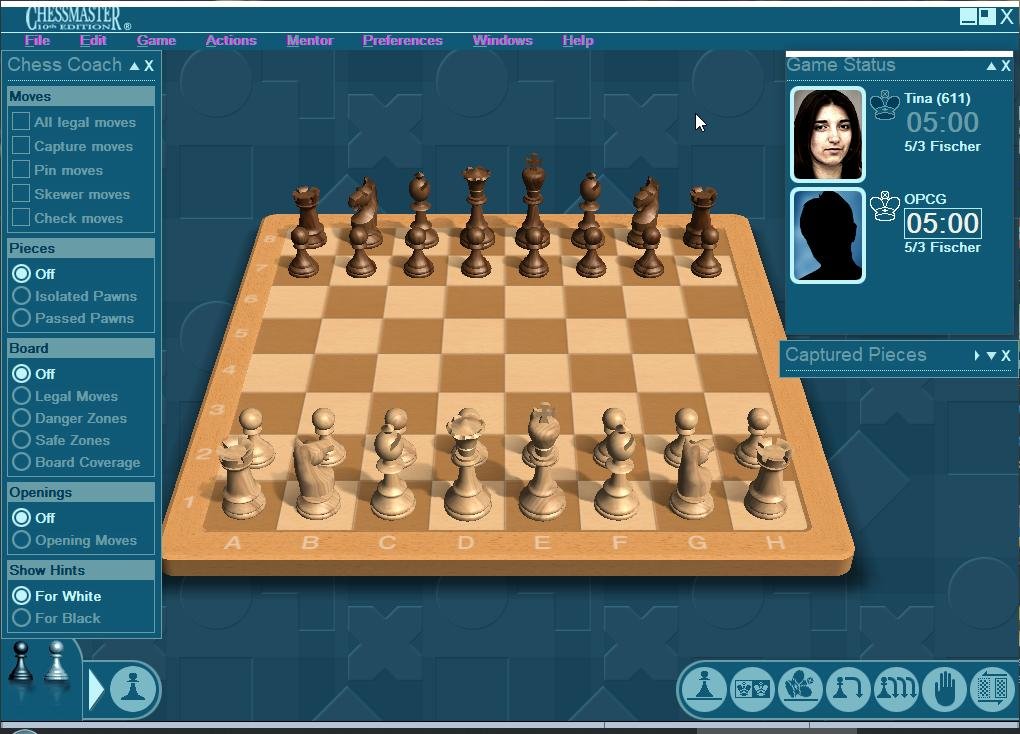The image size is (1020, 734).
Task: Tick the Pin moves checkbox
Action: (x=21, y=170)
